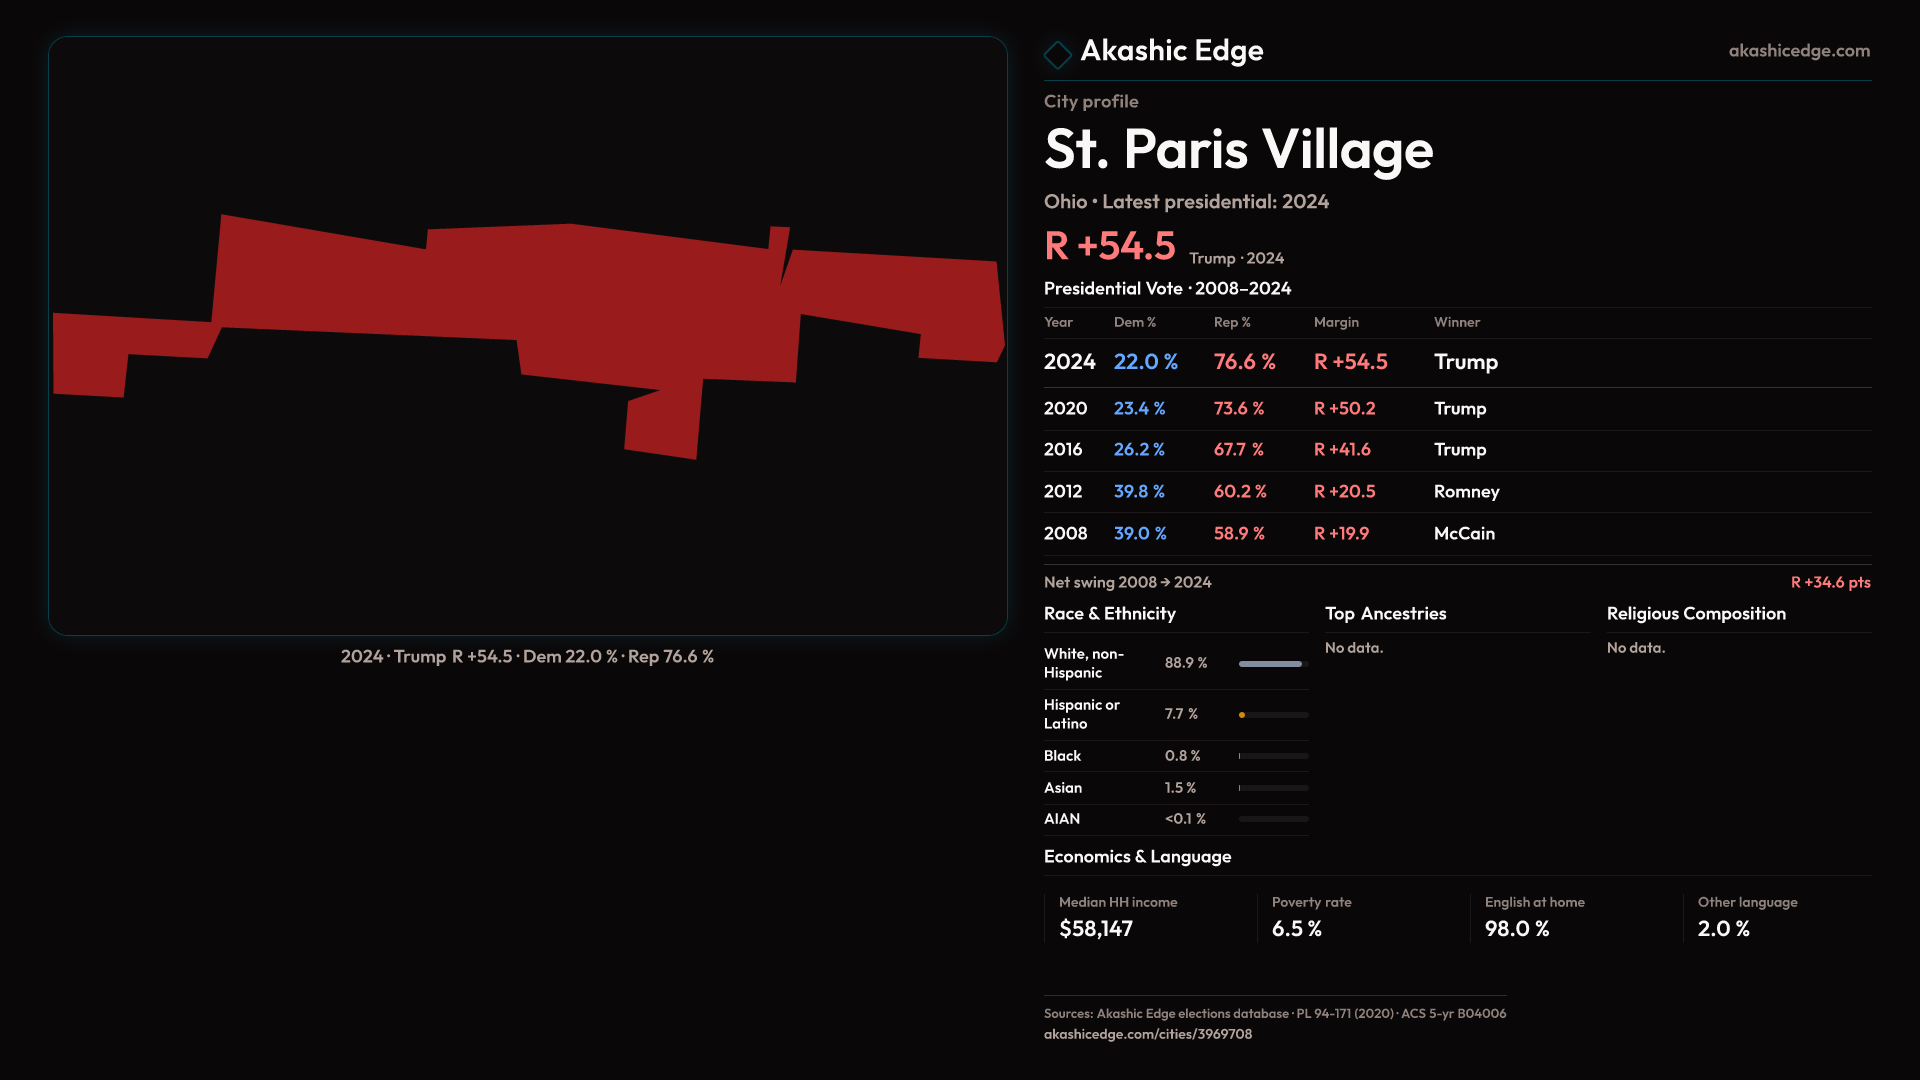This screenshot has height=1080, width=1920.
Task: Click the White, non-Hispanic percentage bar
Action: point(1272,664)
